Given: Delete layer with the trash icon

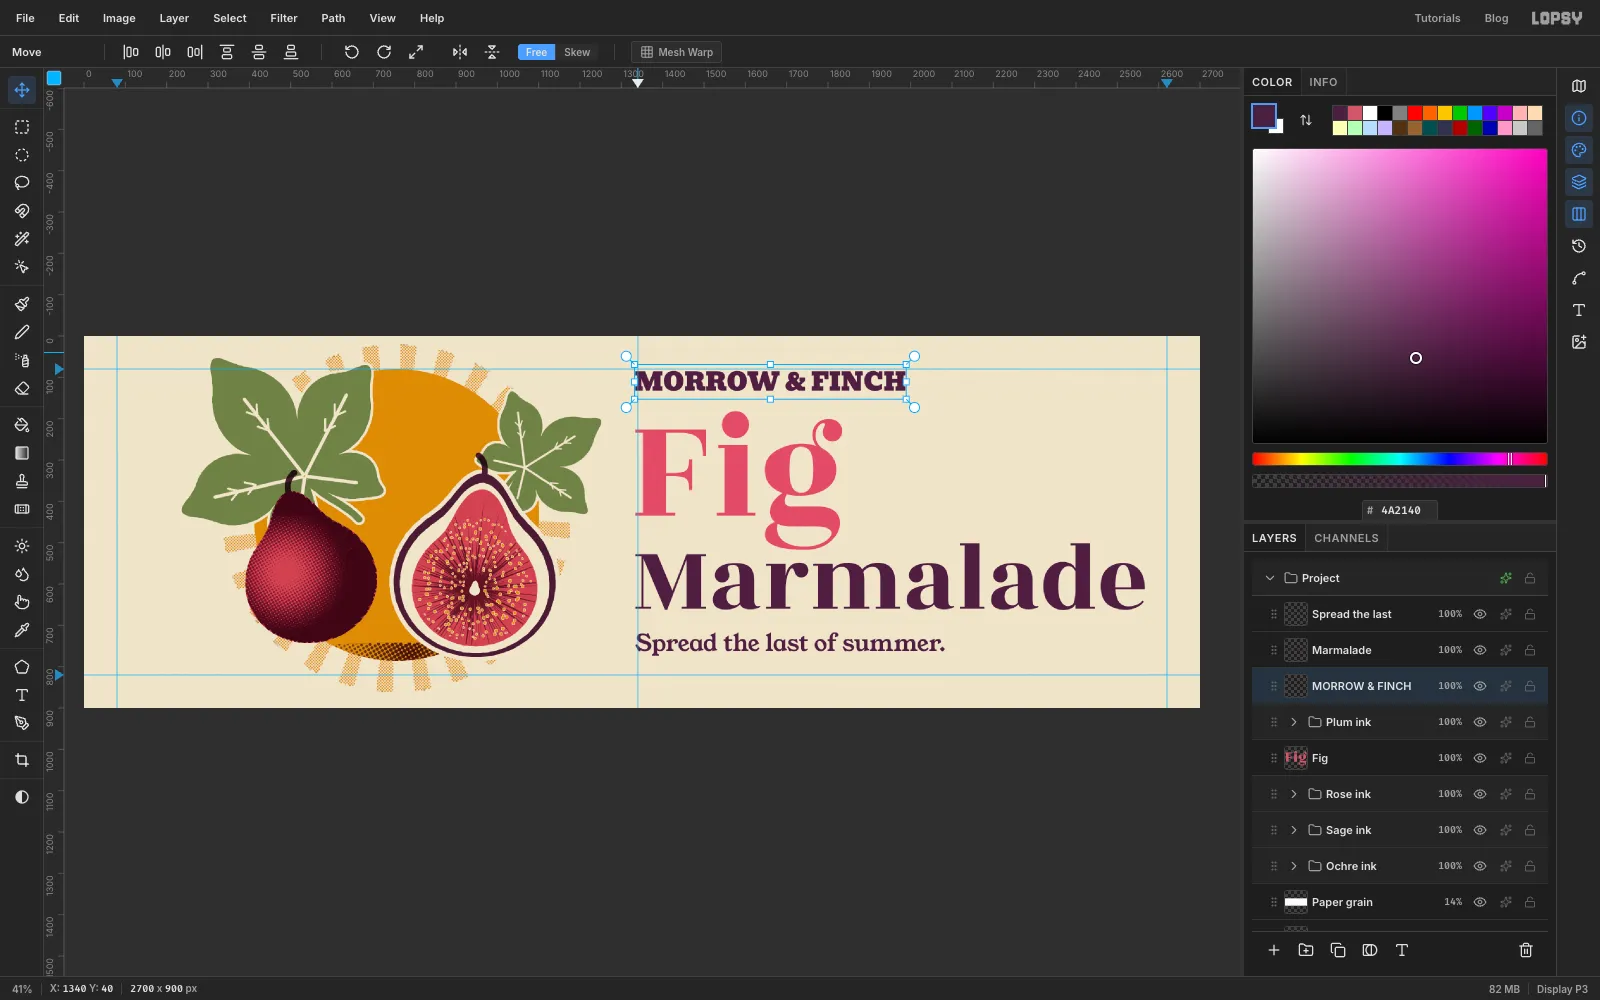Looking at the screenshot, I should (1526, 950).
